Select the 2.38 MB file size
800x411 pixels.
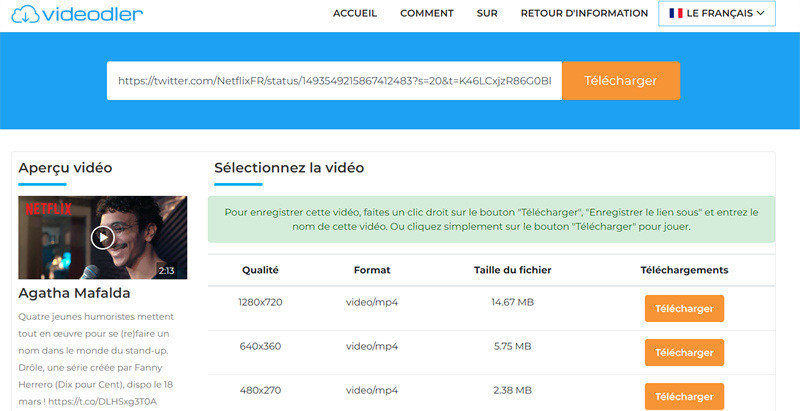(512, 390)
